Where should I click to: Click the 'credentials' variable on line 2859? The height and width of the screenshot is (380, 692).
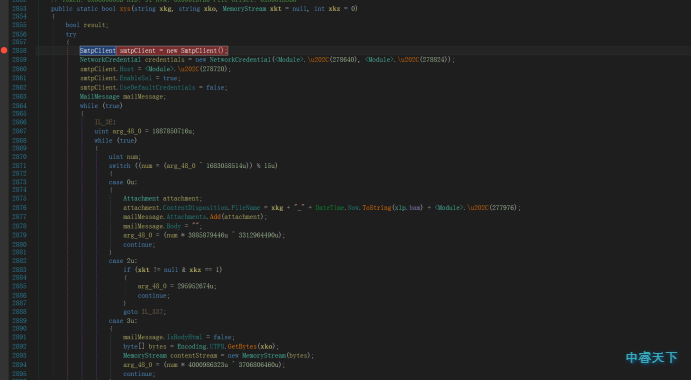tap(165, 60)
